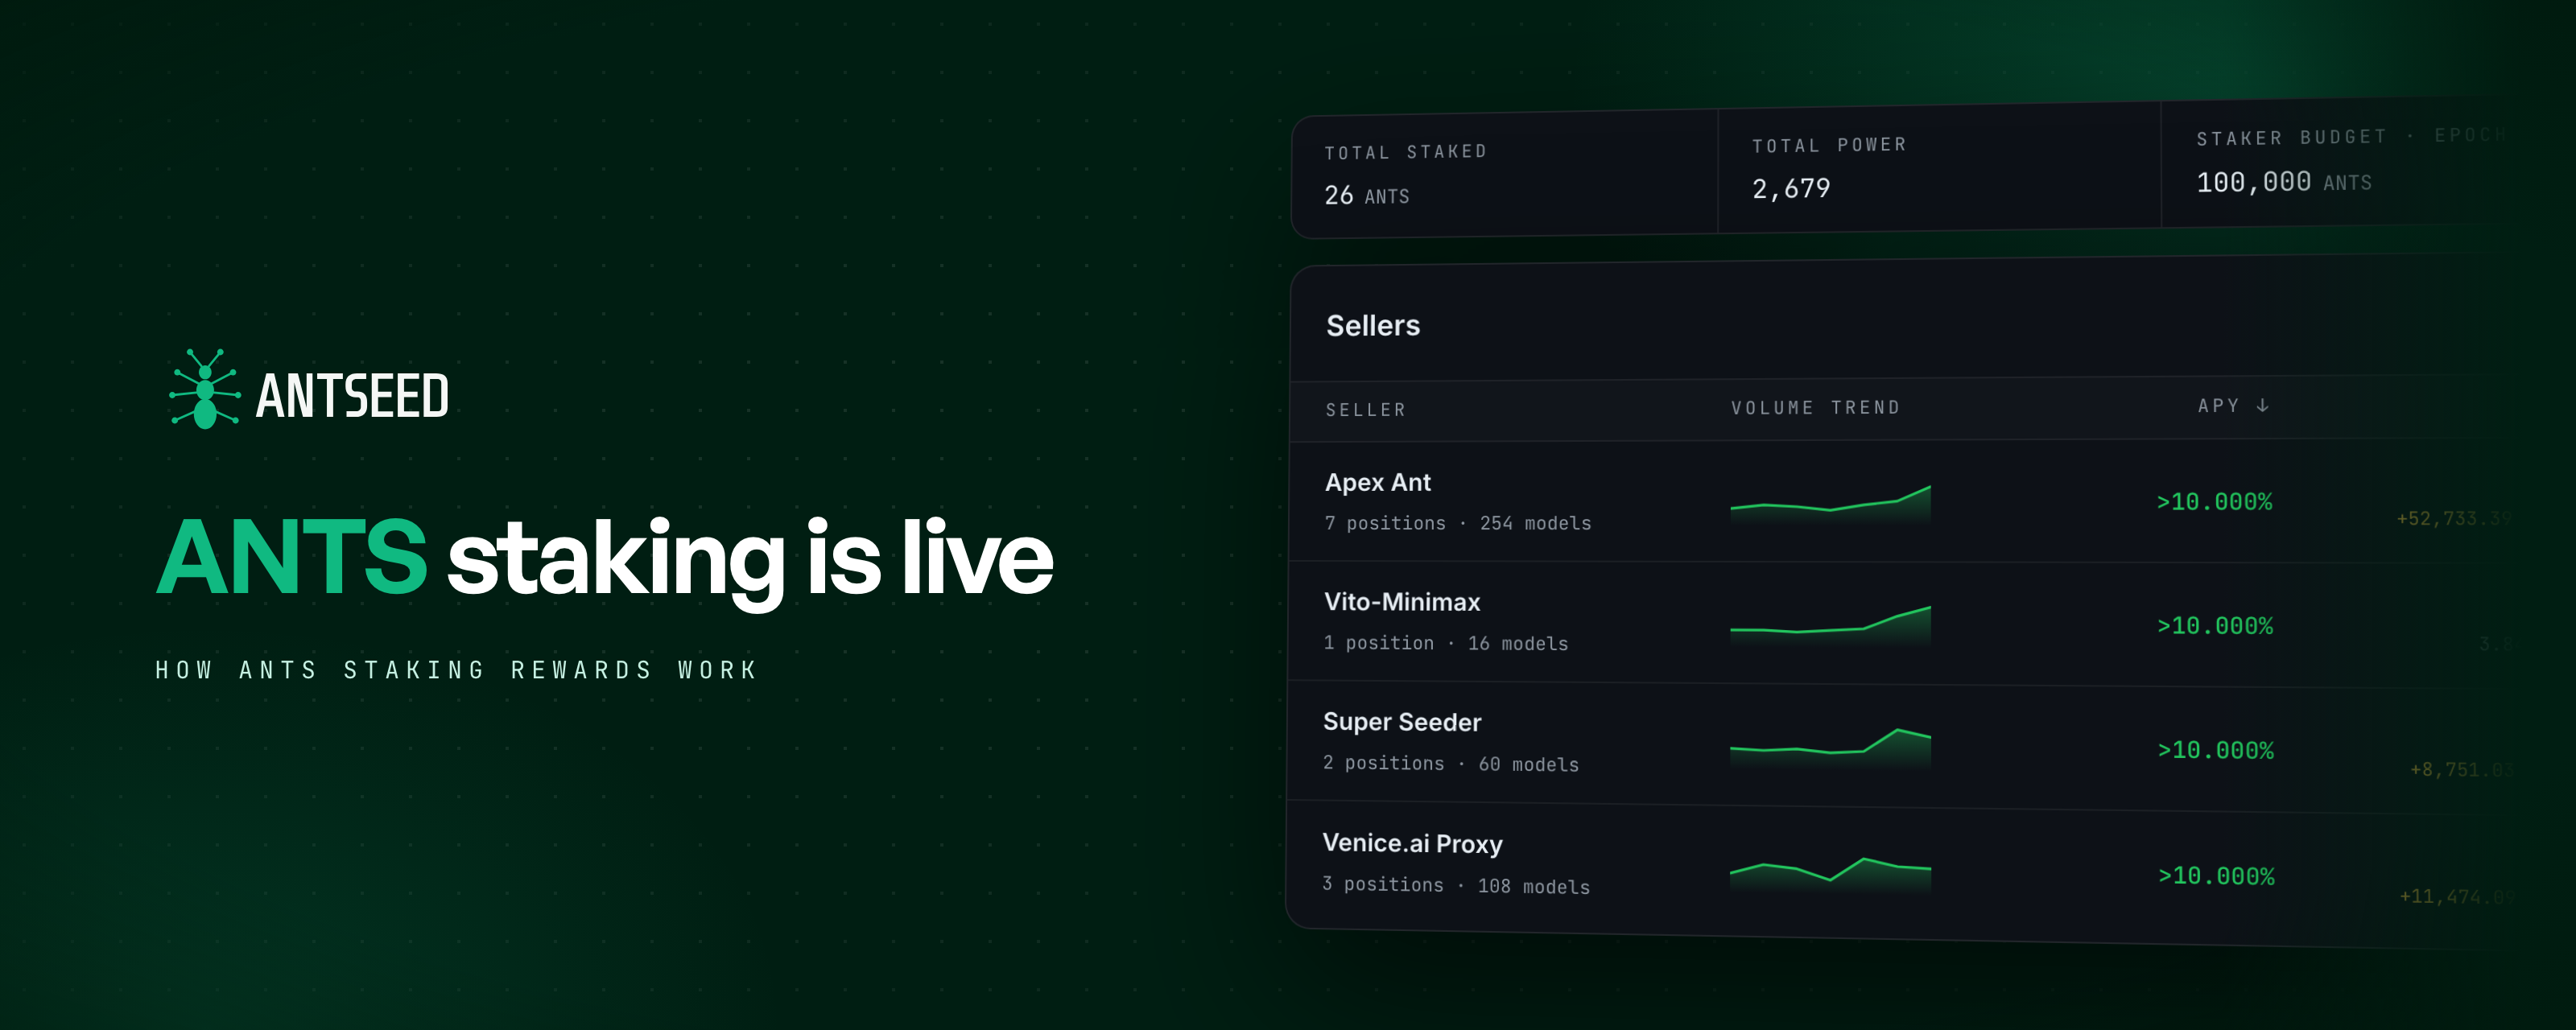Click Vito-Minimax's >10.000% APY value

click(2215, 625)
